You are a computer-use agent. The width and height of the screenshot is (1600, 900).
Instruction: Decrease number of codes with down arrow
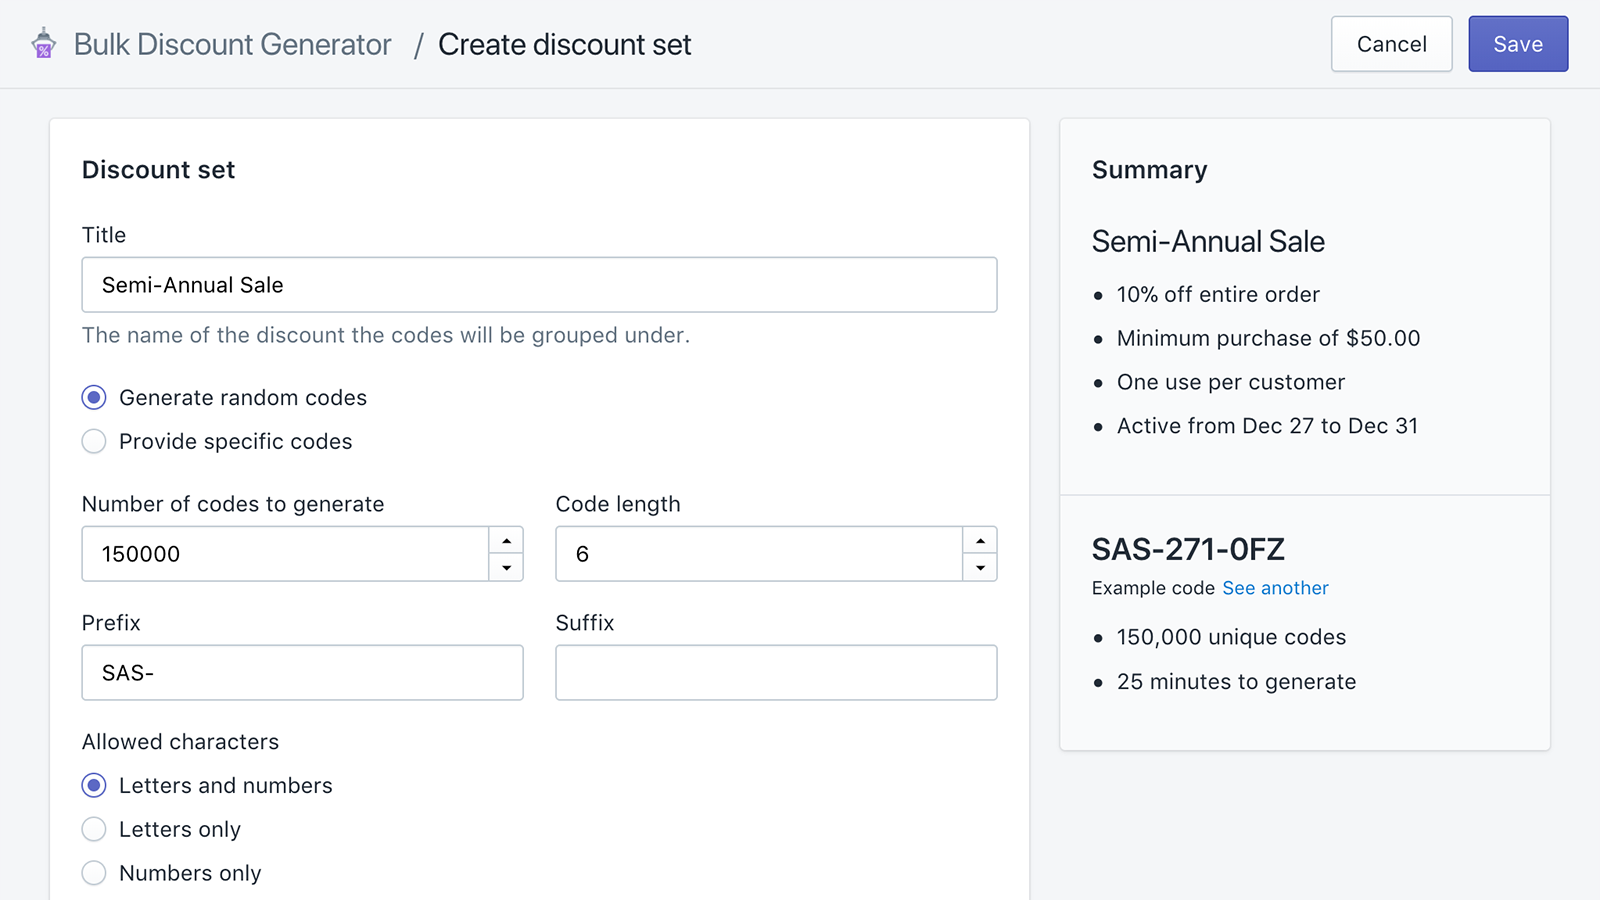pyautogui.click(x=507, y=568)
